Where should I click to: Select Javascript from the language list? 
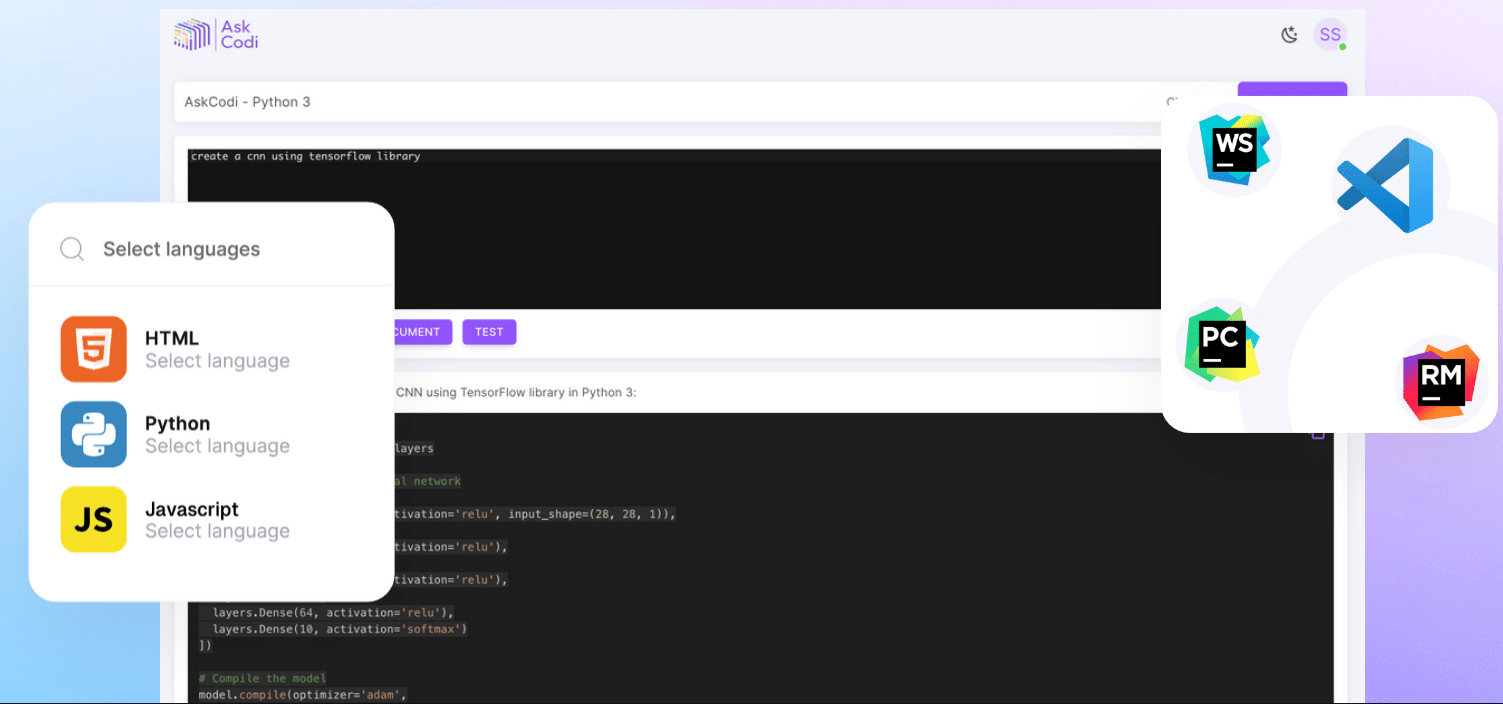212,519
